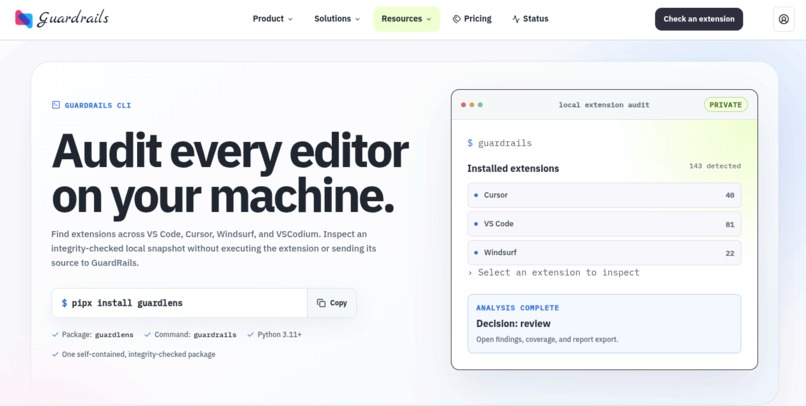The image size is (806, 406).
Task: Expand the Resources dropdown chevron
Action: pos(429,19)
